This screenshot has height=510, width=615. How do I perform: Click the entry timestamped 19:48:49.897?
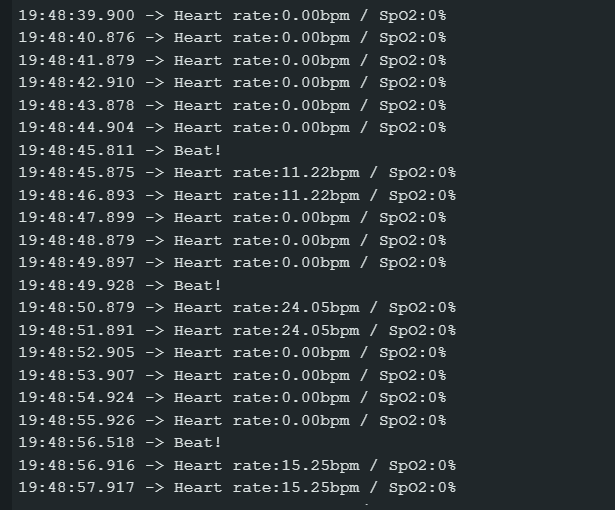click(x=232, y=263)
